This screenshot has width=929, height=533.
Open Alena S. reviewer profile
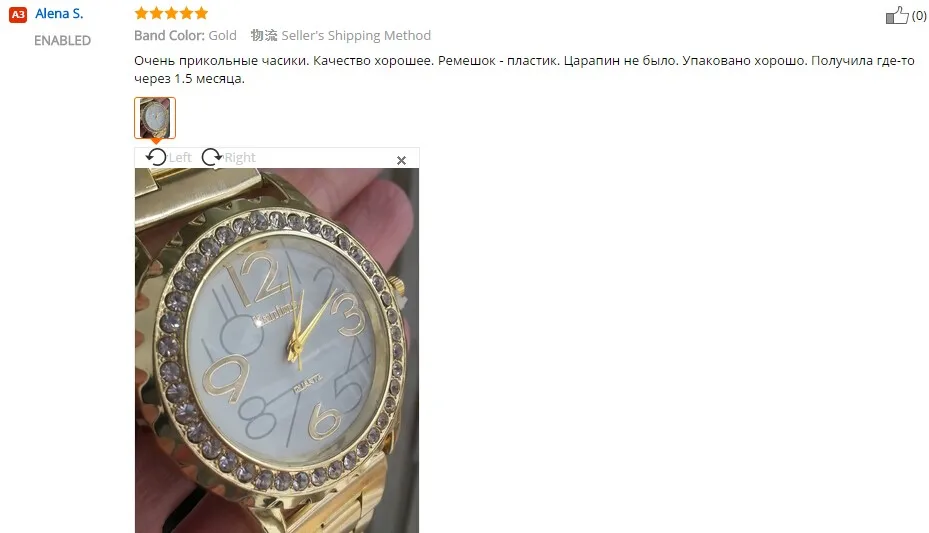point(59,14)
